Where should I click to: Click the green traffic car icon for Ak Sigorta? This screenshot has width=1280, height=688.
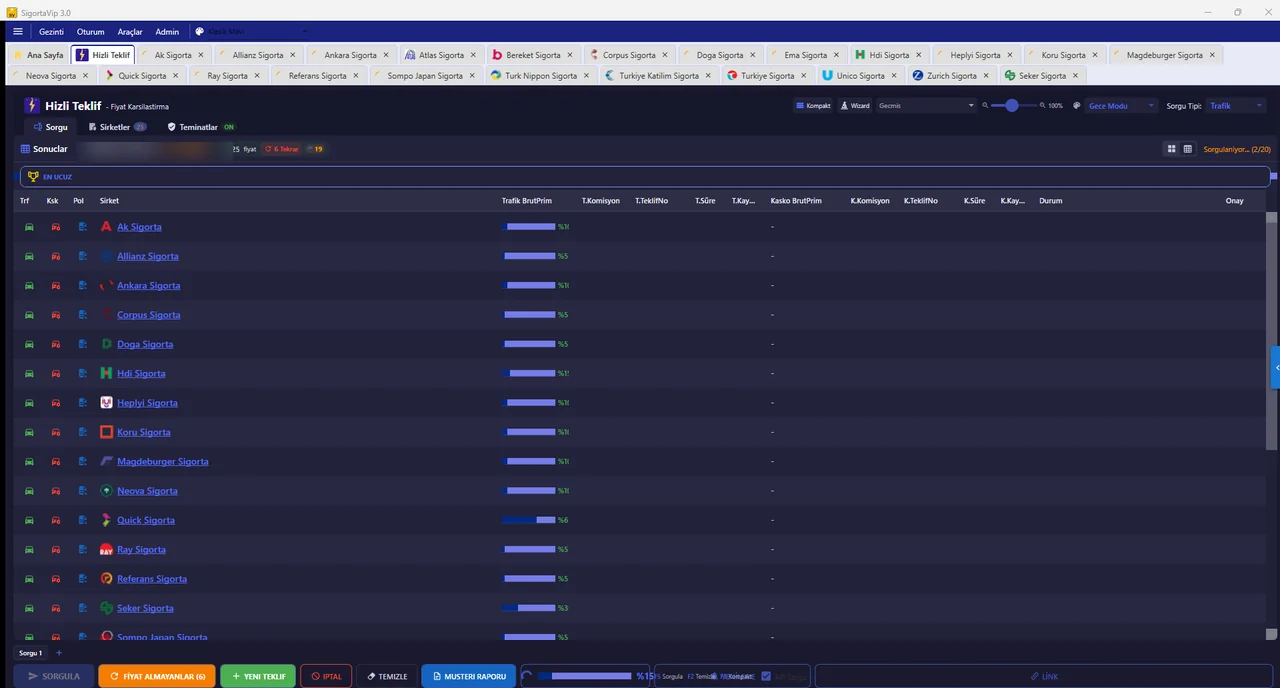pos(29,227)
